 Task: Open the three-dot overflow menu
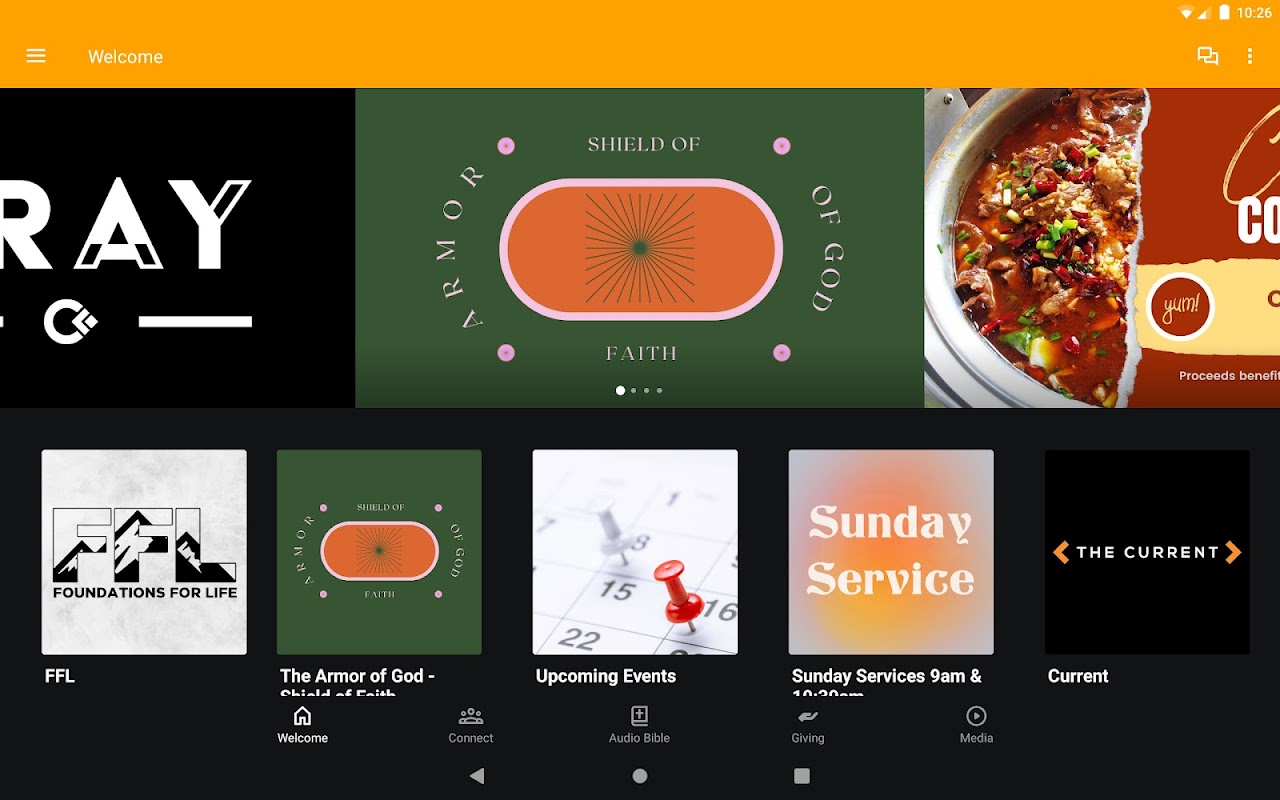pos(1250,56)
